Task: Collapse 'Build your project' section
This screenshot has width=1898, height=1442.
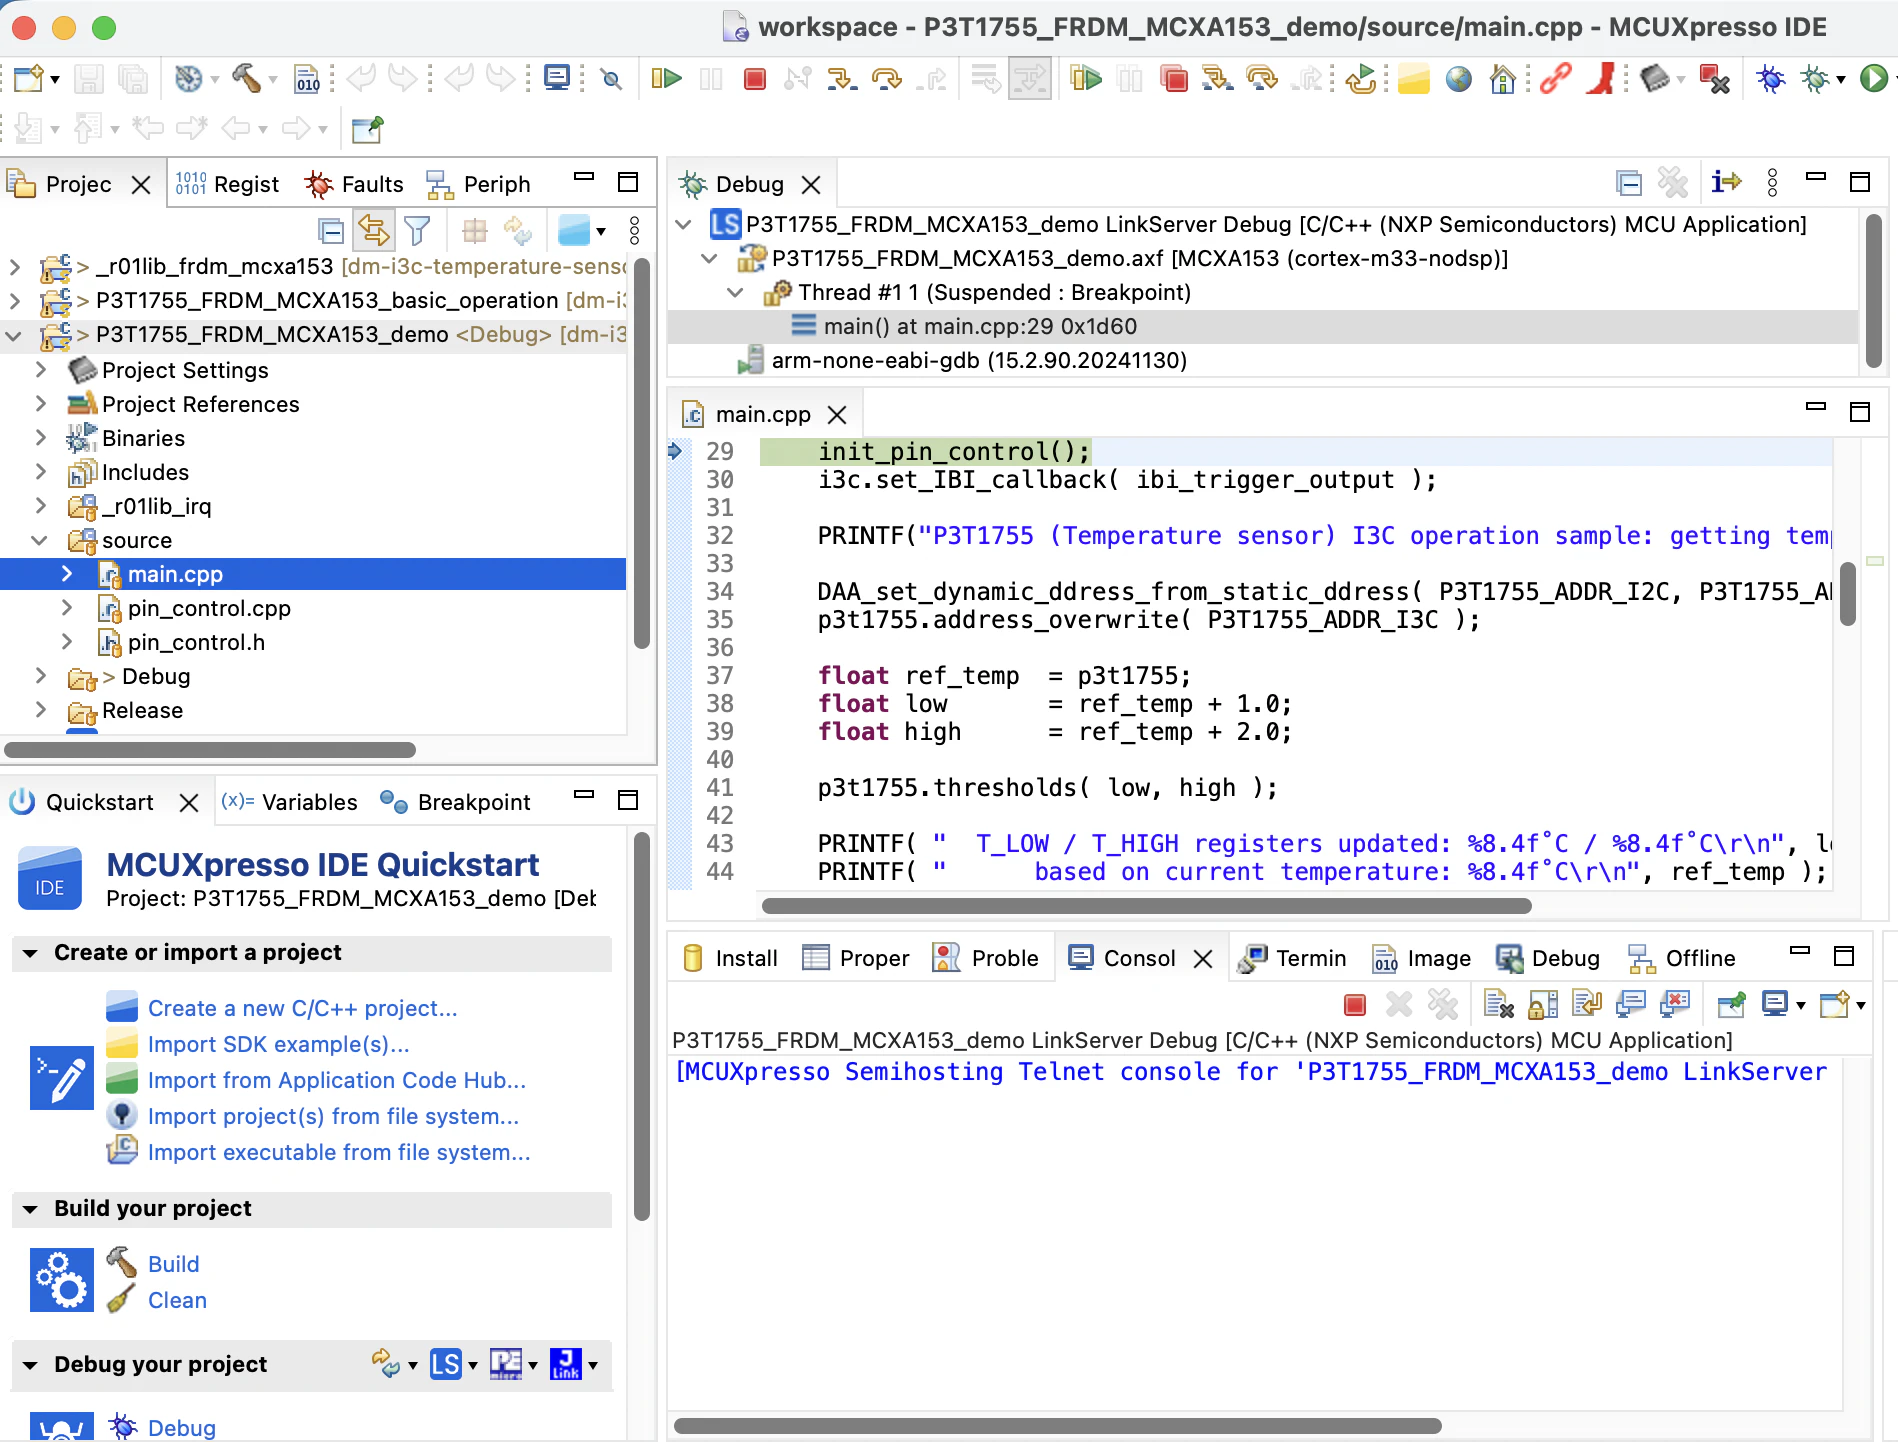Action: click(x=31, y=1209)
